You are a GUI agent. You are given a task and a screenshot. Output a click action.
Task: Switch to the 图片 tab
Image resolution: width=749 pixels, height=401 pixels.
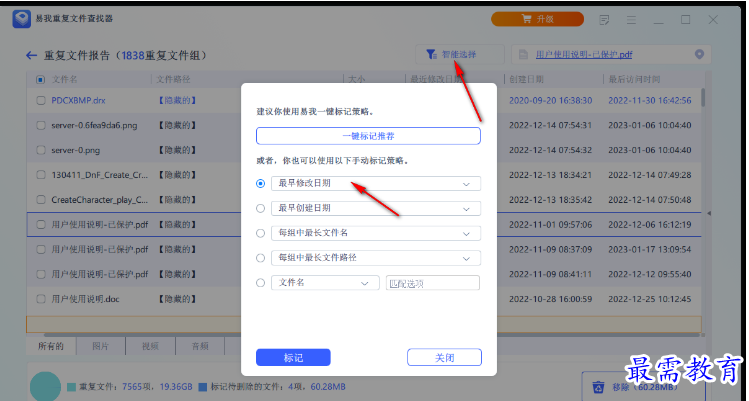coord(101,346)
